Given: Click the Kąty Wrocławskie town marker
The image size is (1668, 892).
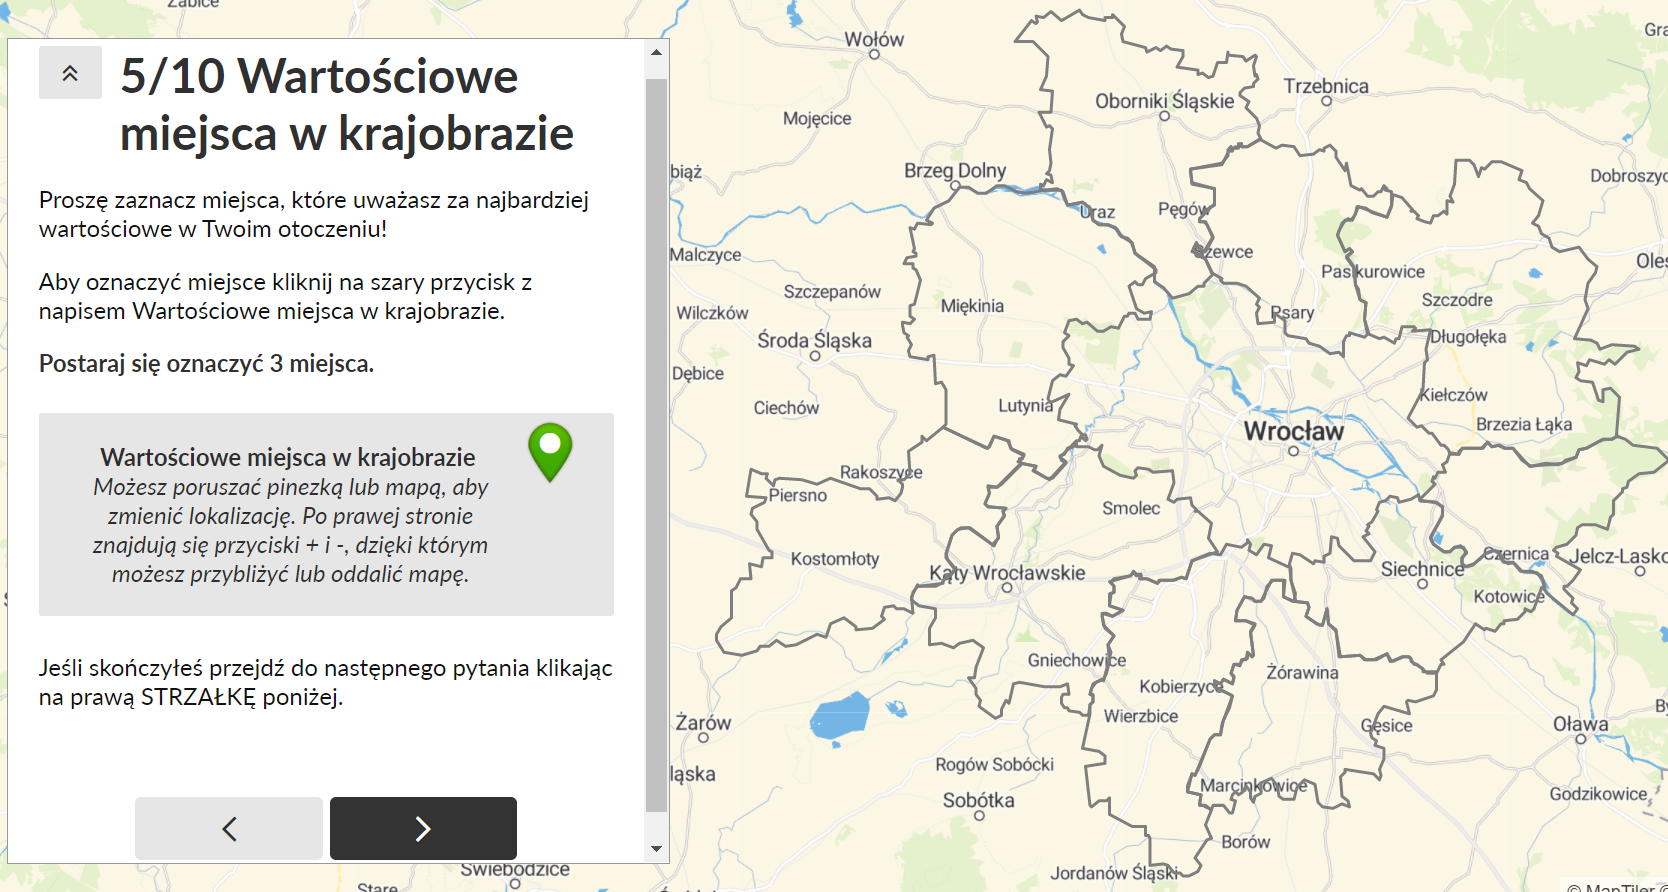Looking at the screenshot, I should coord(1007,588).
